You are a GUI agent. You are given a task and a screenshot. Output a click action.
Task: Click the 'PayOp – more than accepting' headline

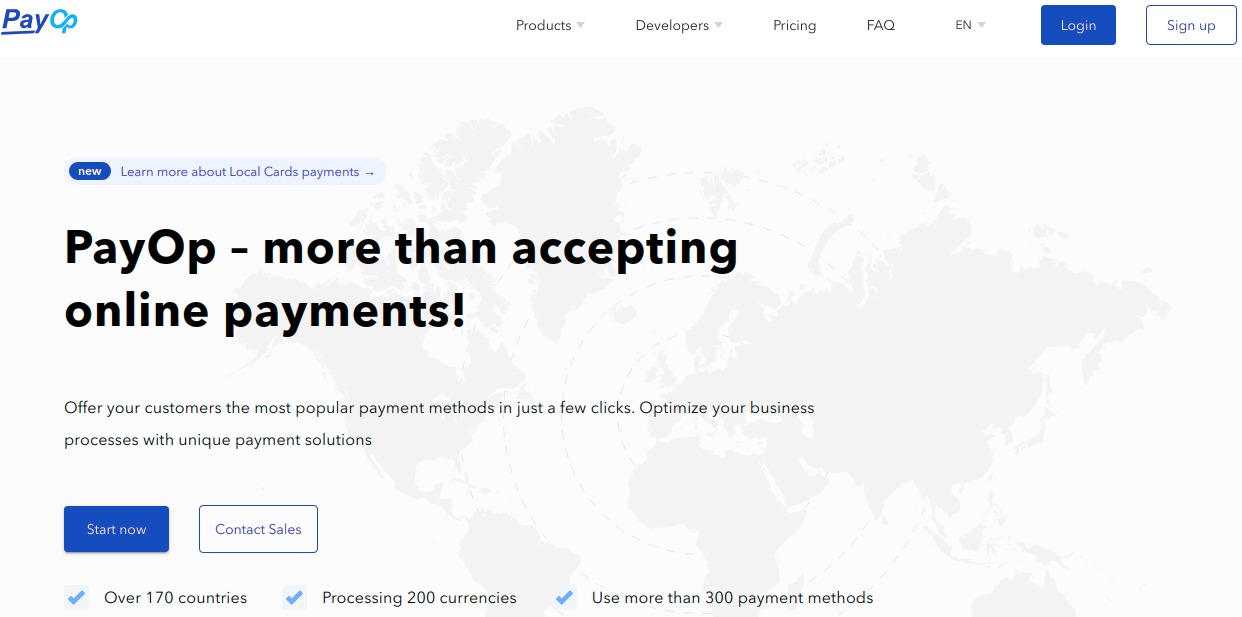pyautogui.click(x=401, y=279)
